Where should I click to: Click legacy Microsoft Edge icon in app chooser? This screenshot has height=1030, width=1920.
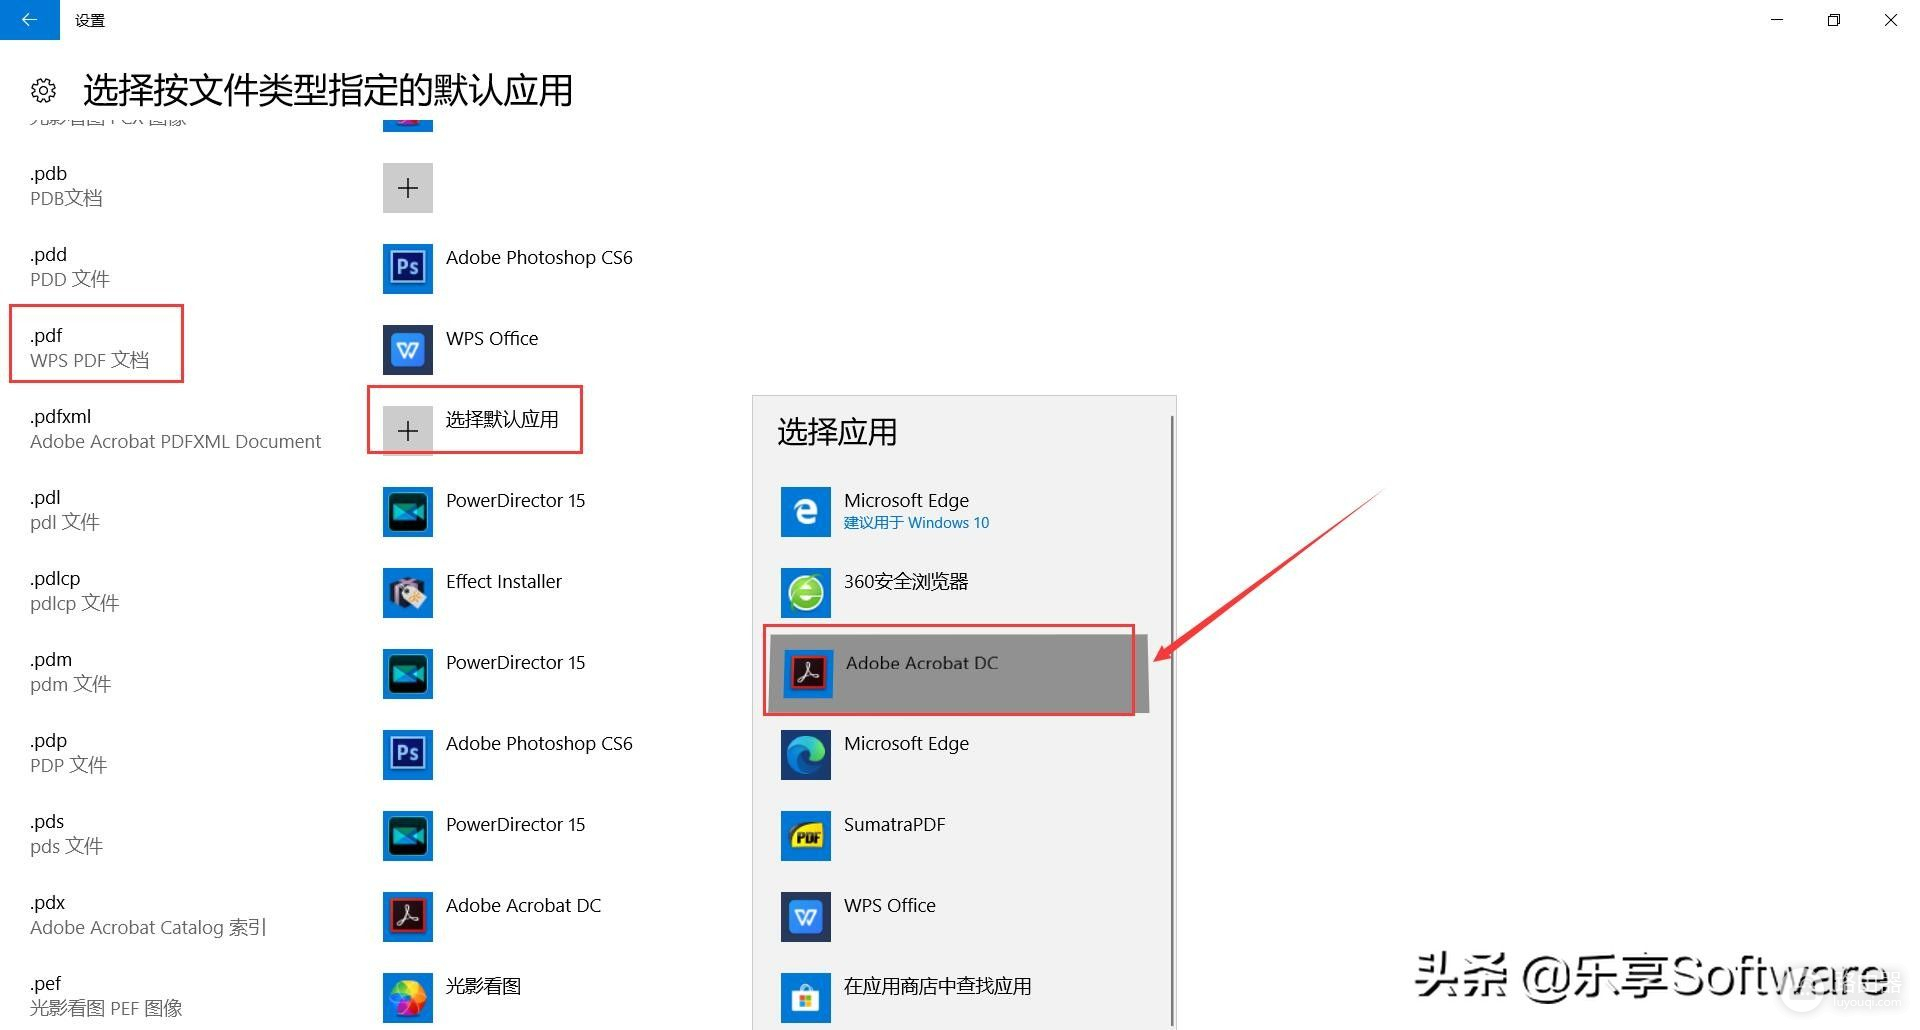806,512
